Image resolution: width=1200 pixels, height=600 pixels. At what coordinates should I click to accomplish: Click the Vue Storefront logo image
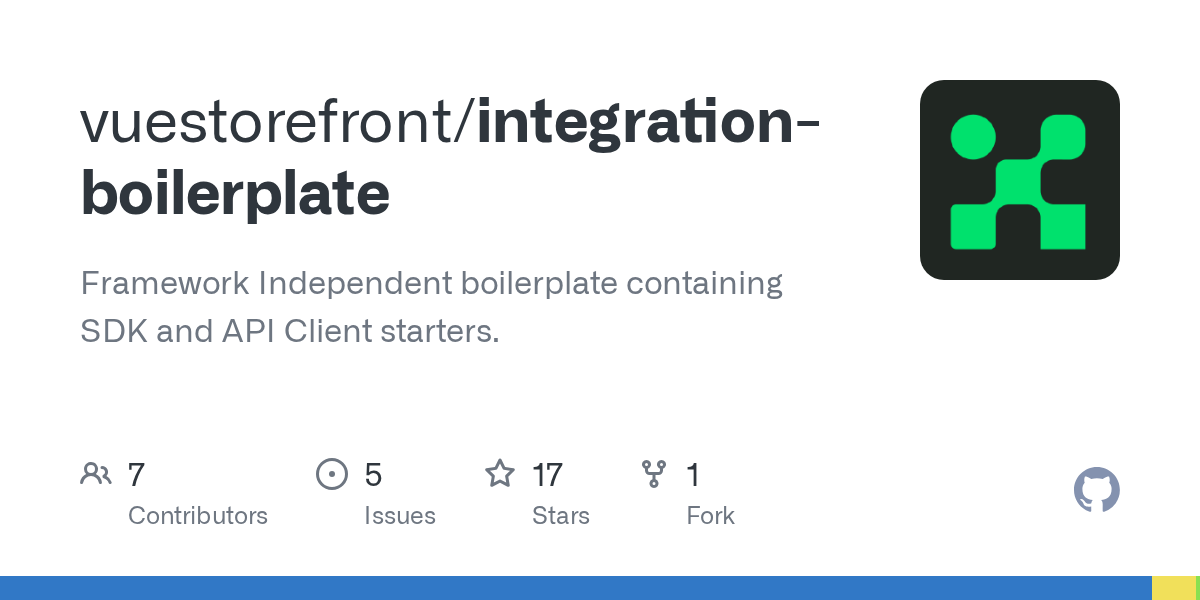(x=1019, y=180)
